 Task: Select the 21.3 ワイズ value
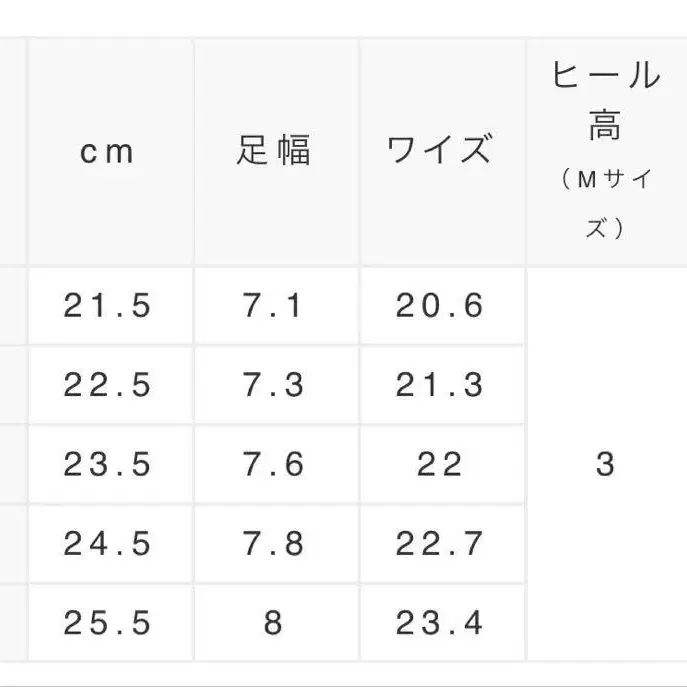pos(440,385)
